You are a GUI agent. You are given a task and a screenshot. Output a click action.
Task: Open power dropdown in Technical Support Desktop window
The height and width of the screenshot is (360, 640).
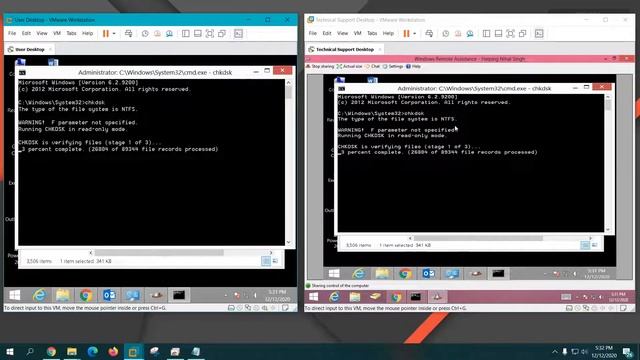pos(414,33)
